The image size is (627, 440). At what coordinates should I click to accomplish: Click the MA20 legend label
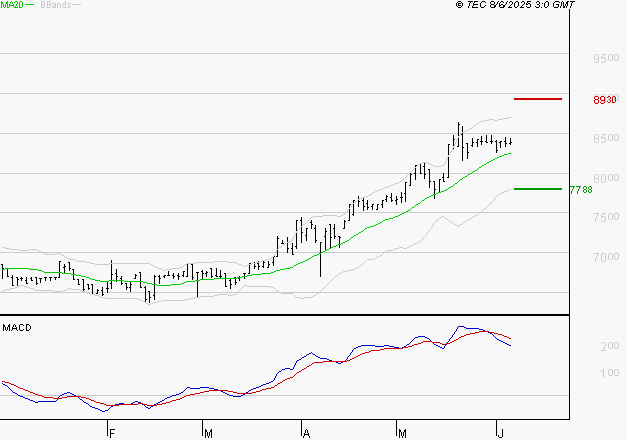pos(12,5)
